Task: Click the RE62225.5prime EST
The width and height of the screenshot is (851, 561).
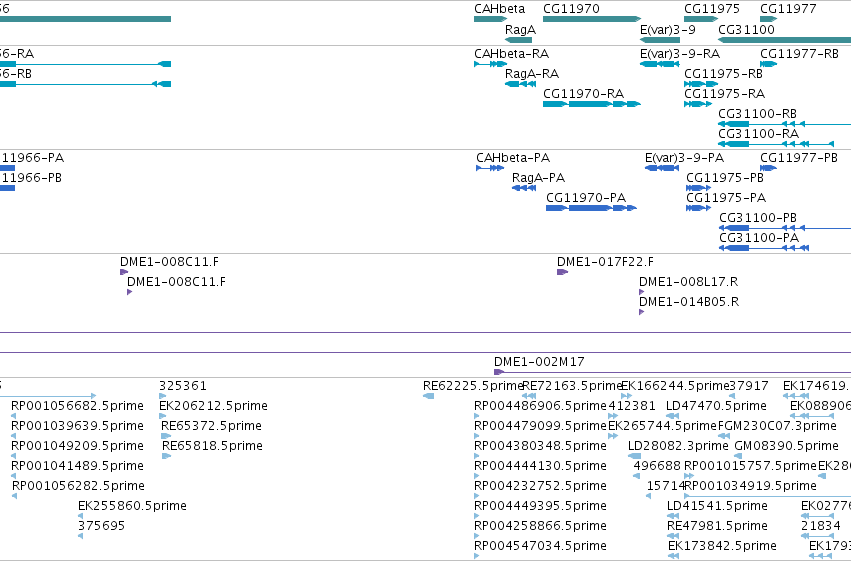Action: tap(428, 396)
